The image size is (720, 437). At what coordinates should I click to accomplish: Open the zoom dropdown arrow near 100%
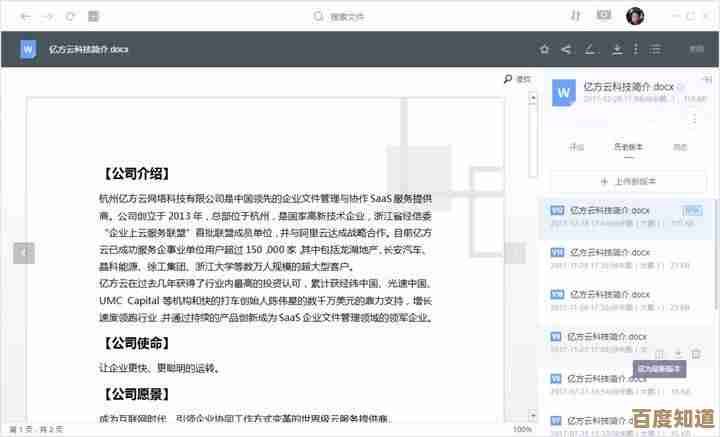click(x=548, y=429)
